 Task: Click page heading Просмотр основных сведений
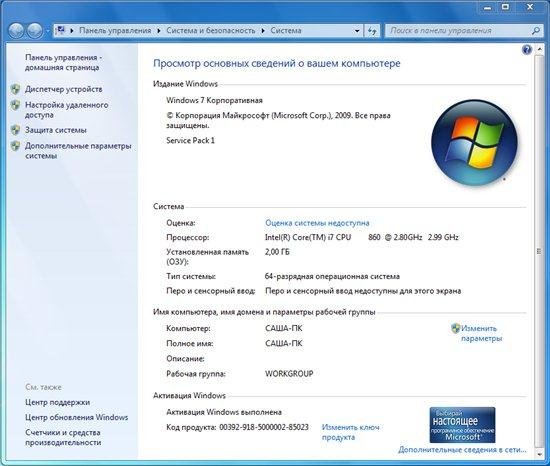tap(277, 63)
